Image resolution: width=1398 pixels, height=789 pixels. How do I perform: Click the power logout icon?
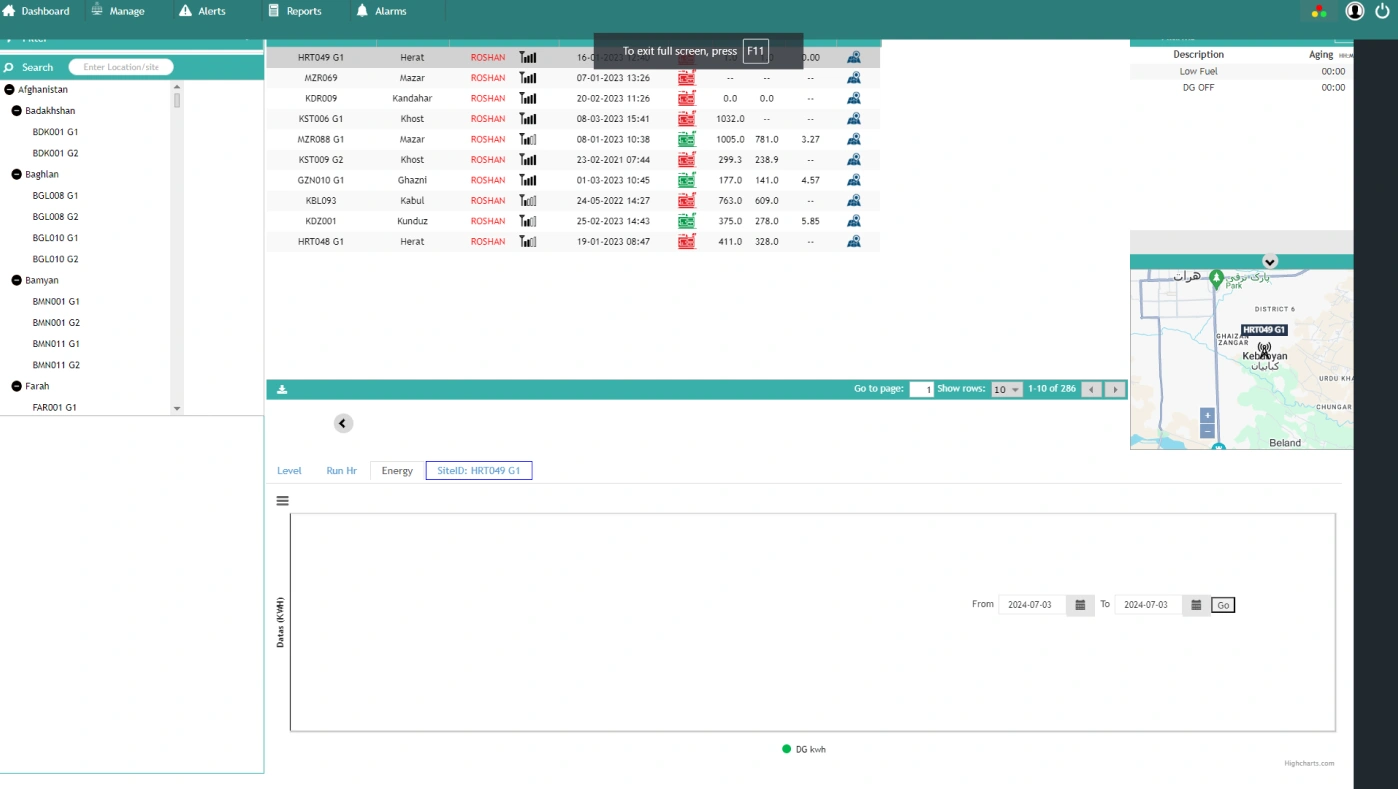point(1383,11)
